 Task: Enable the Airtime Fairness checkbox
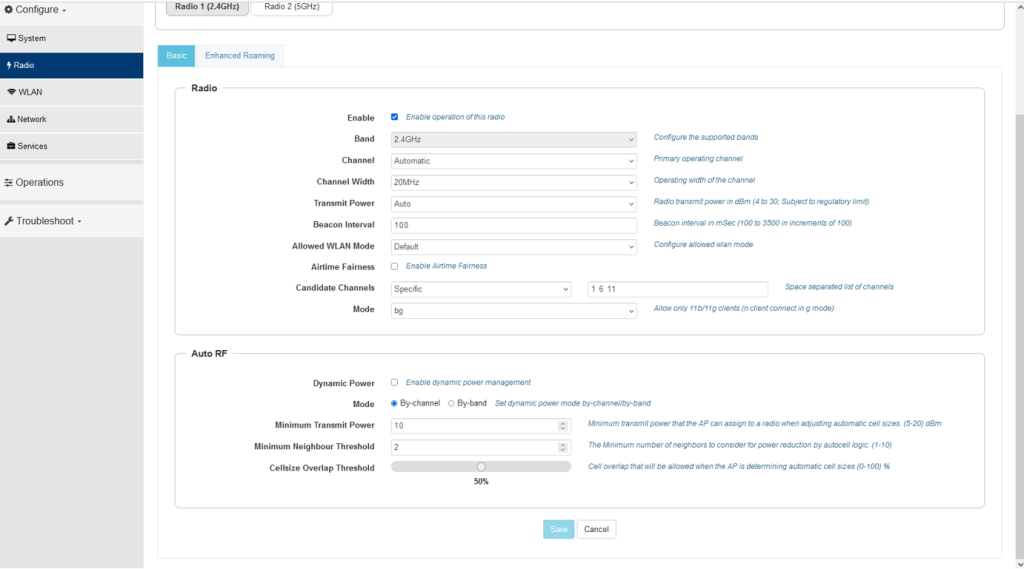(x=395, y=266)
